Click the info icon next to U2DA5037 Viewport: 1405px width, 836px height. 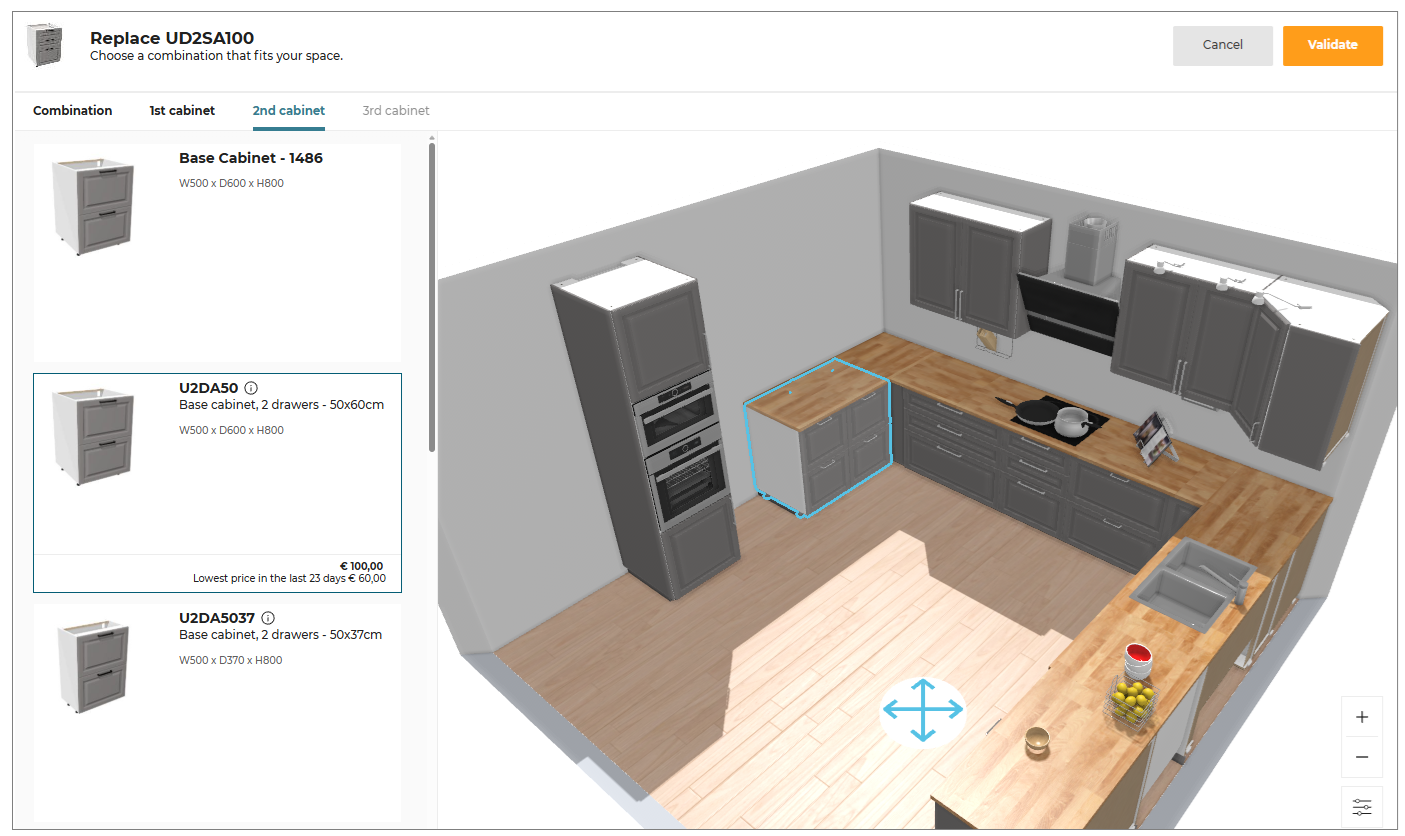[x=268, y=618]
